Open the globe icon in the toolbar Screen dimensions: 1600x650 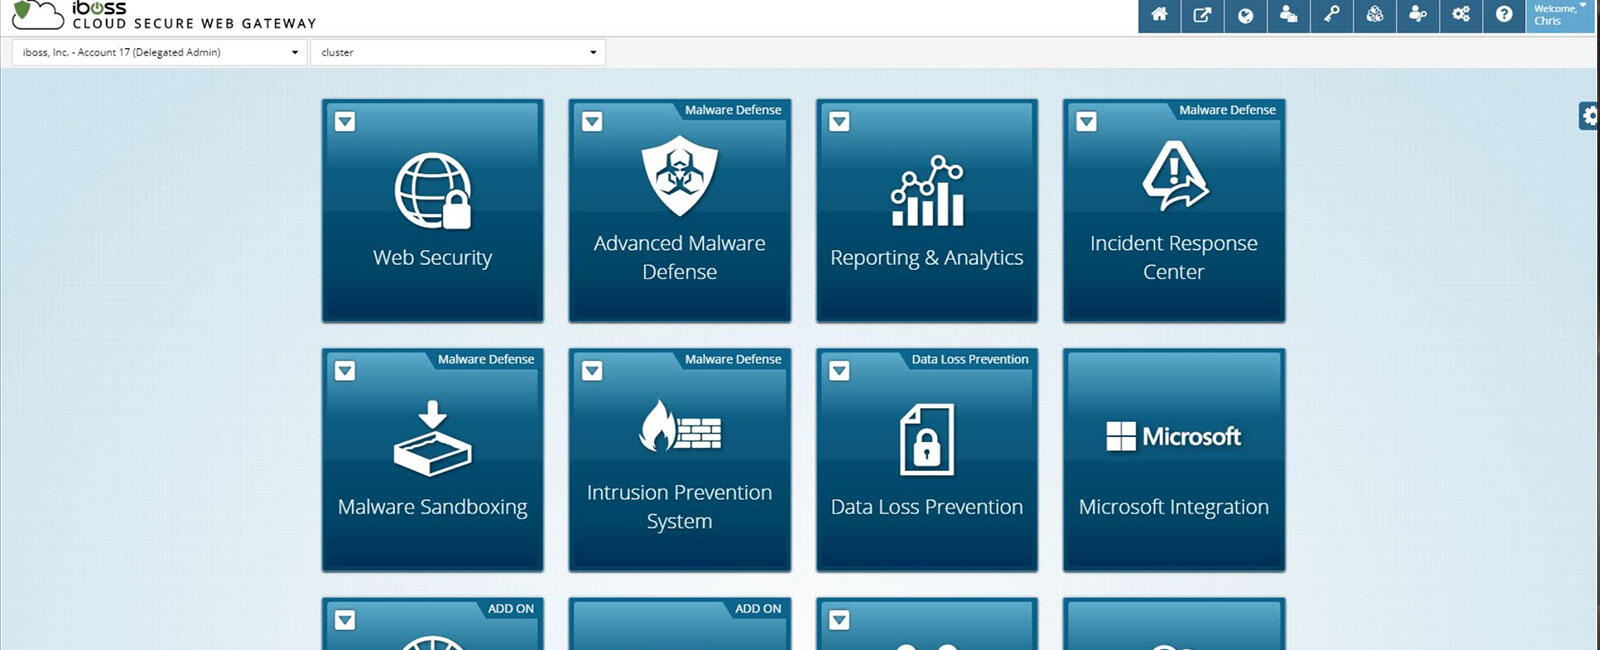[1245, 15]
